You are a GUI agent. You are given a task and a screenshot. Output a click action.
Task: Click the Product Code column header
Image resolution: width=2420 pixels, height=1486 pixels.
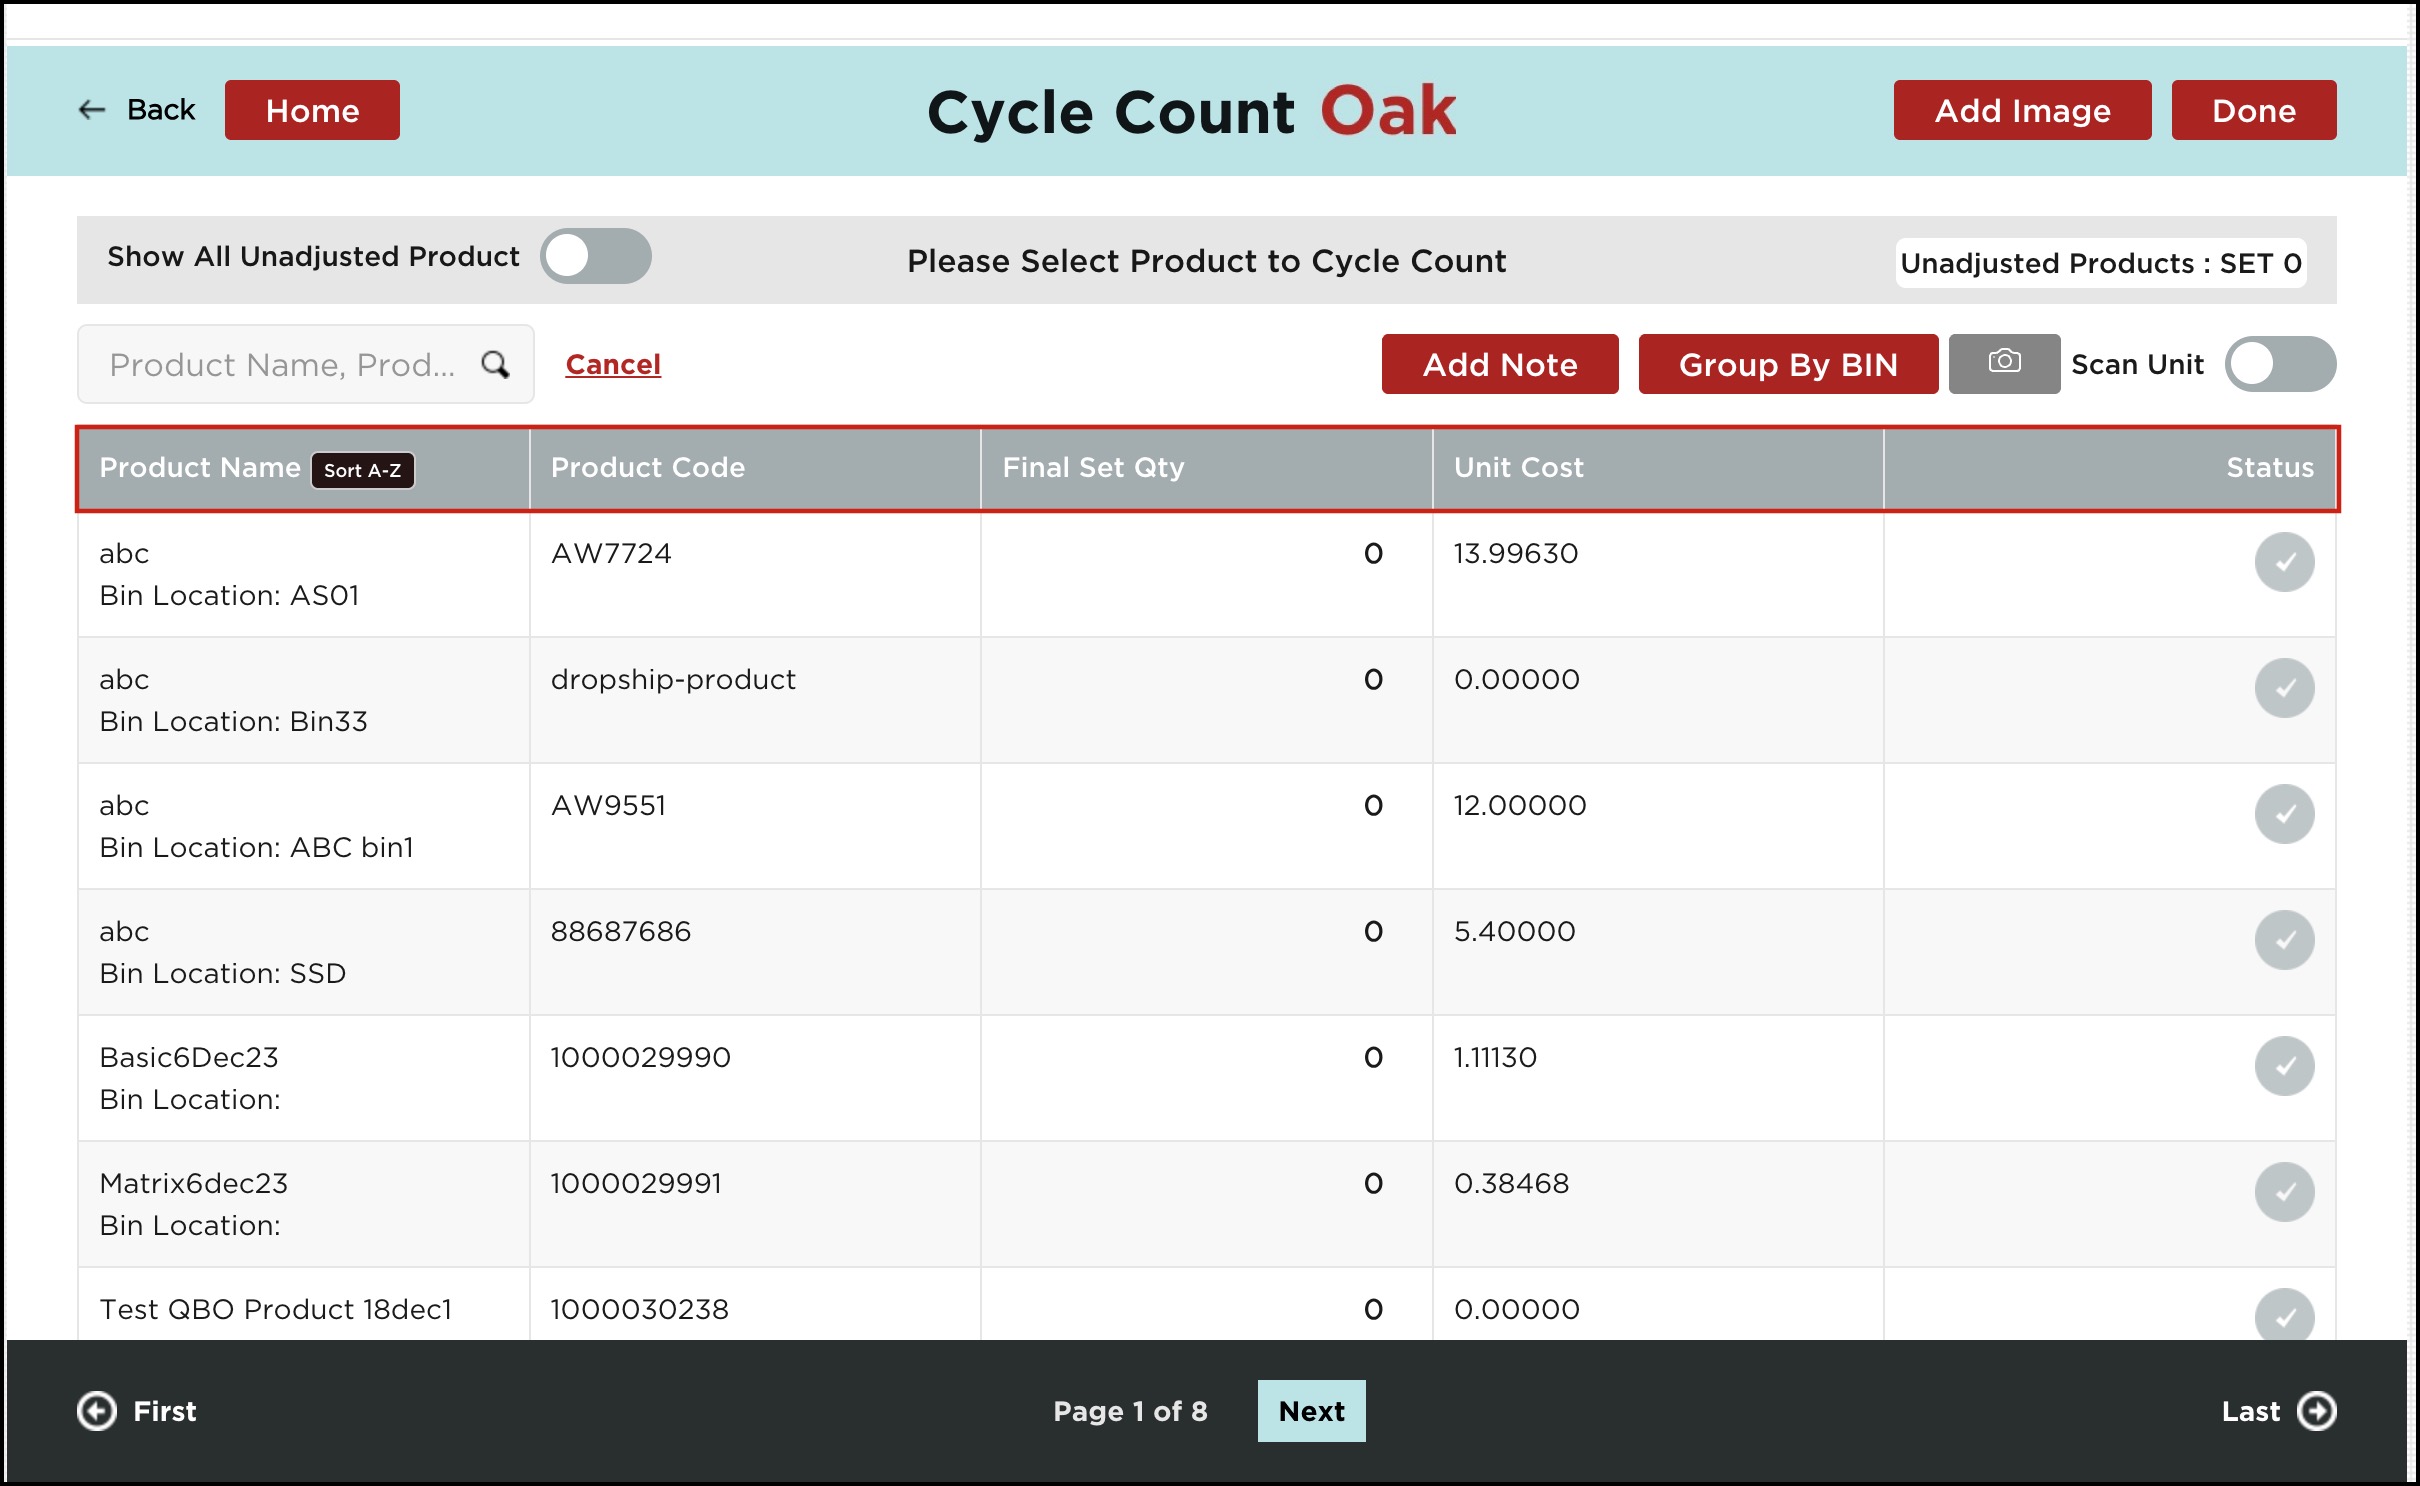click(x=648, y=468)
